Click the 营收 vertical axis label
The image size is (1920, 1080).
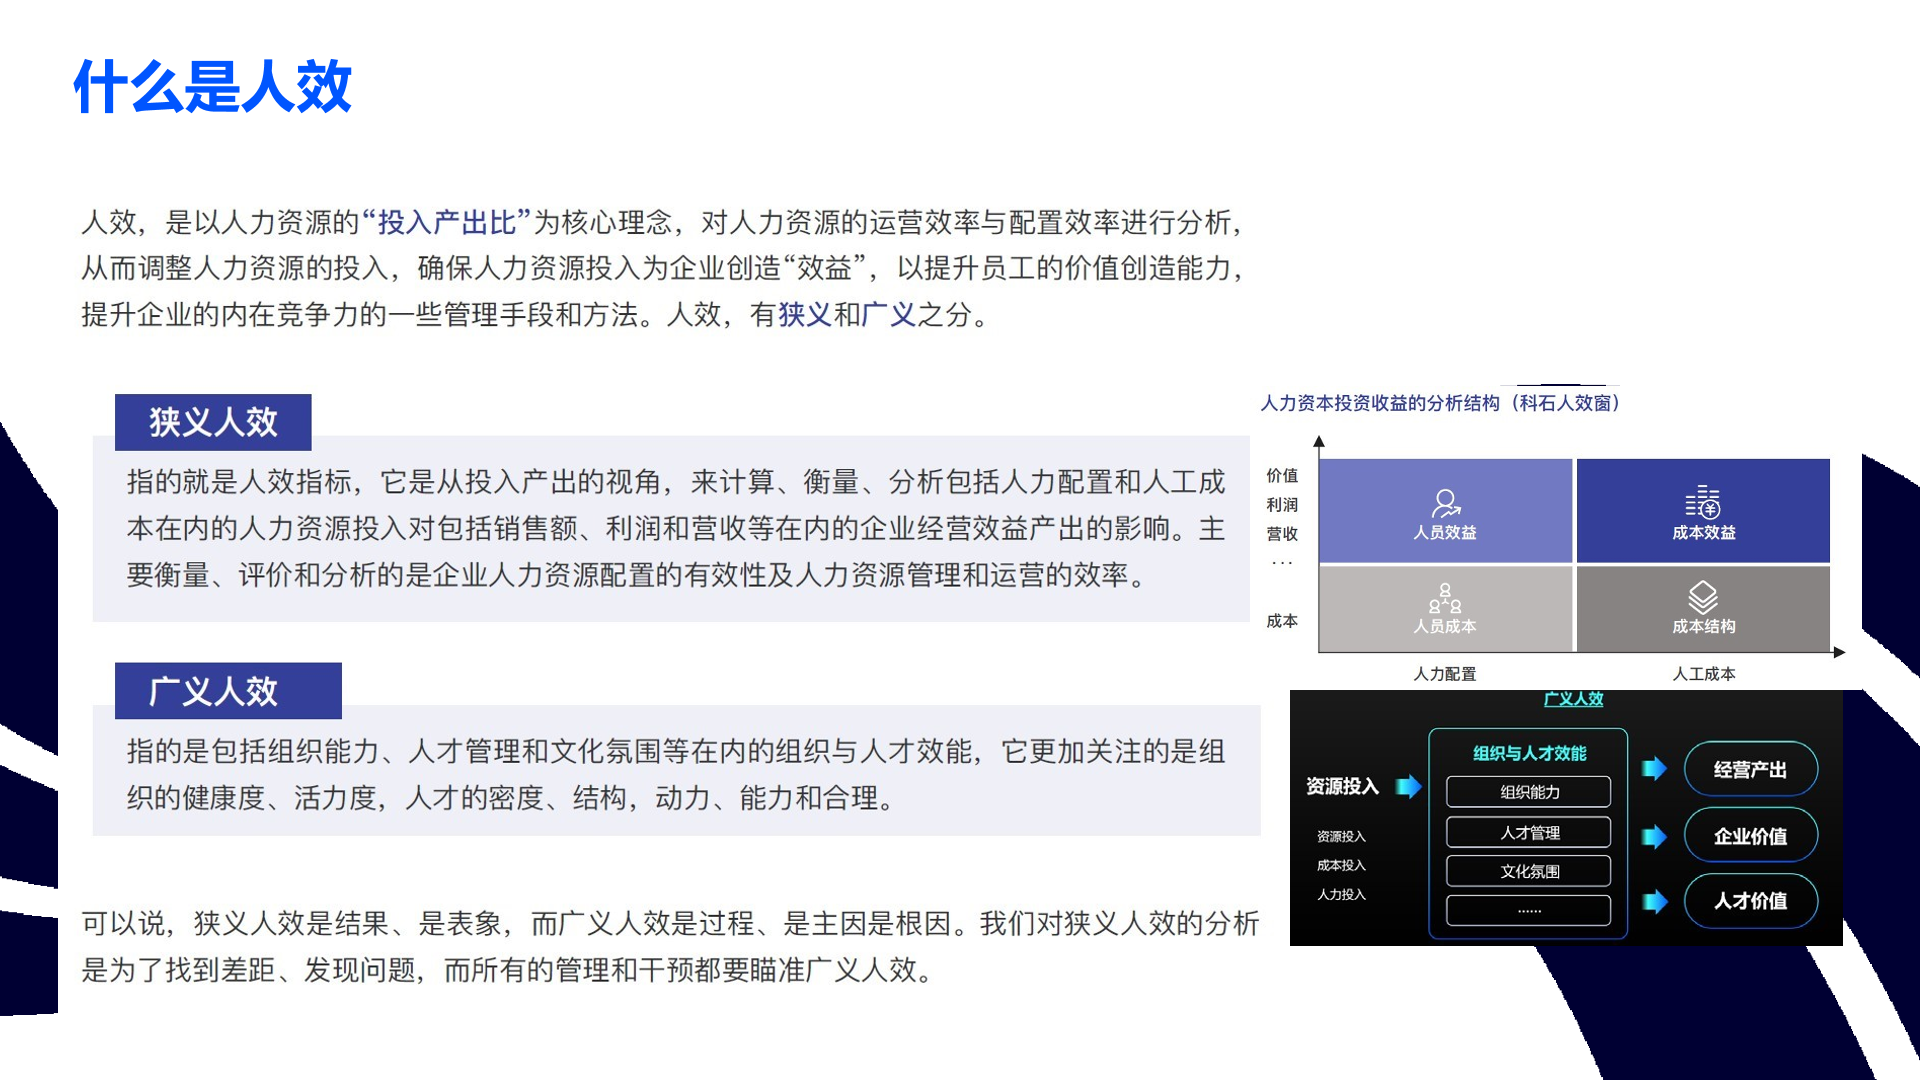1282,534
